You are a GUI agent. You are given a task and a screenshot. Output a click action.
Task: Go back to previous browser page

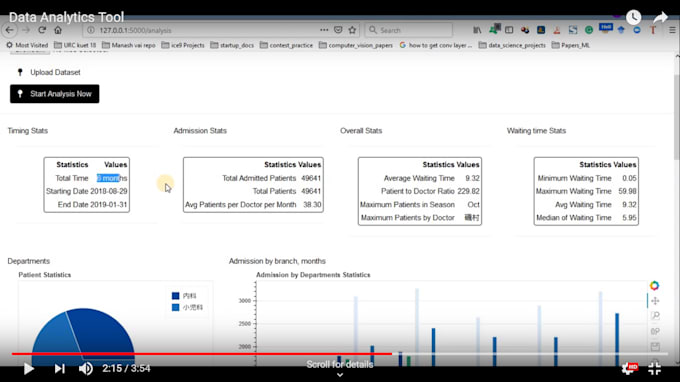point(10,30)
